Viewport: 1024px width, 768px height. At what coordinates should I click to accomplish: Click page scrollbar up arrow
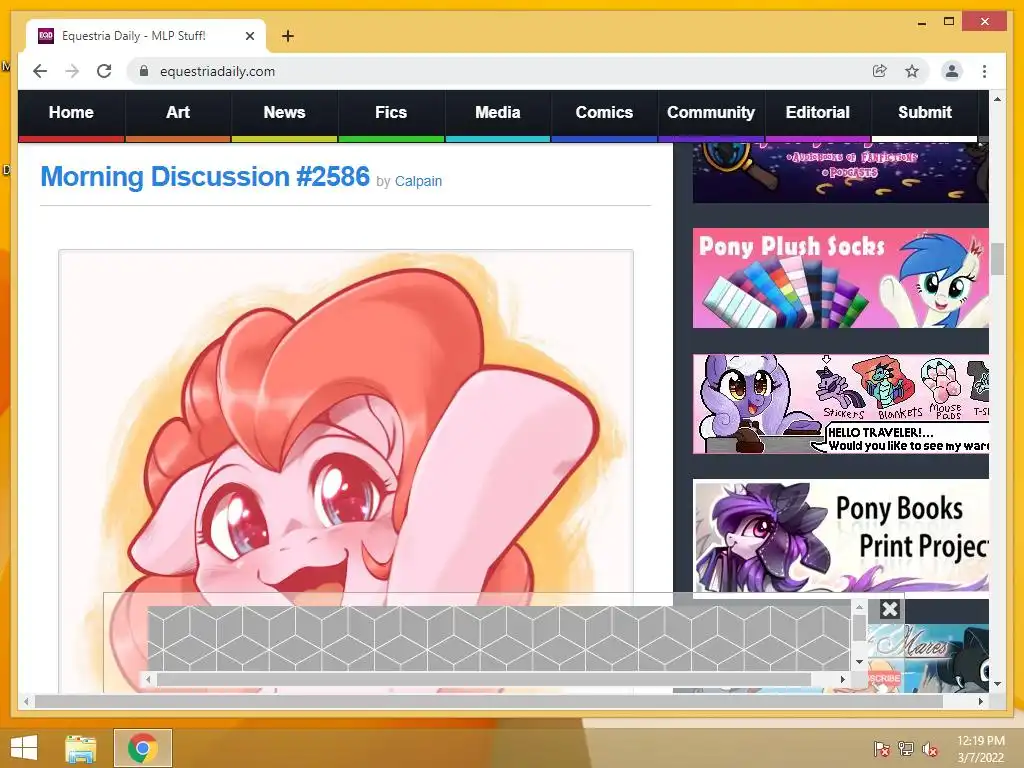[x=997, y=99]
